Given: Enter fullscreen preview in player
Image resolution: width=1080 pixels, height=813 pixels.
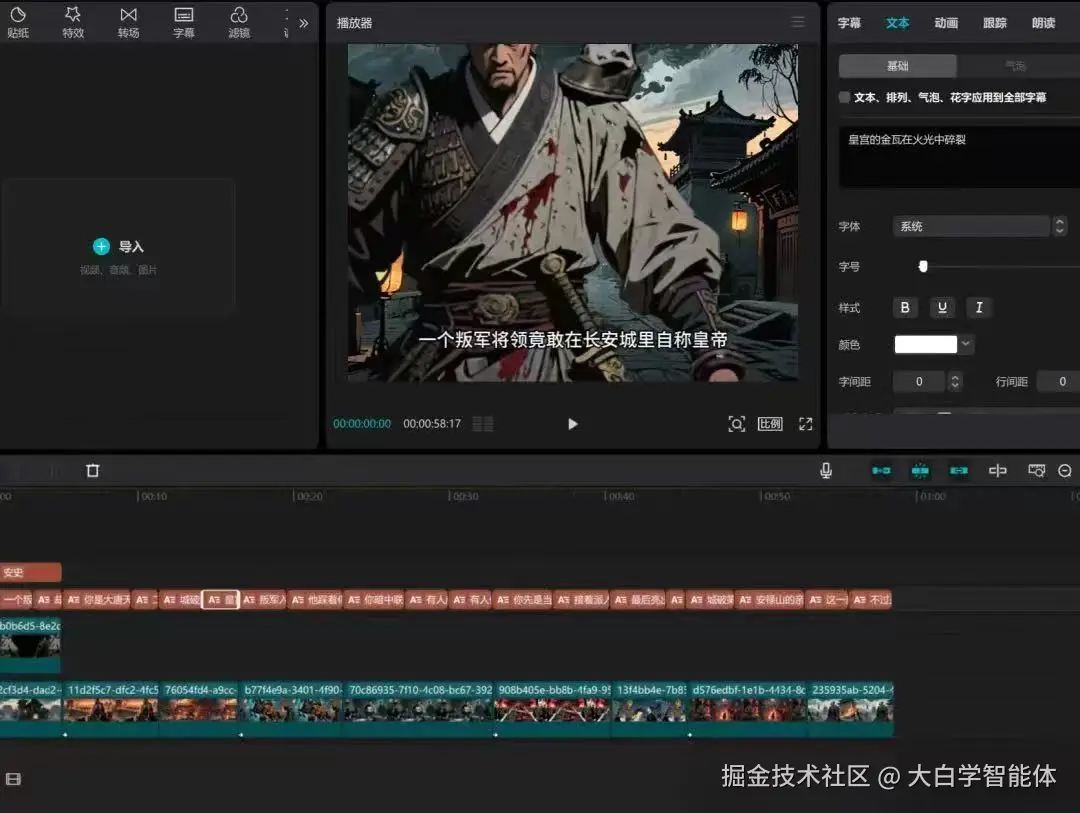Looking at the screenshot, I should [805, 424].
